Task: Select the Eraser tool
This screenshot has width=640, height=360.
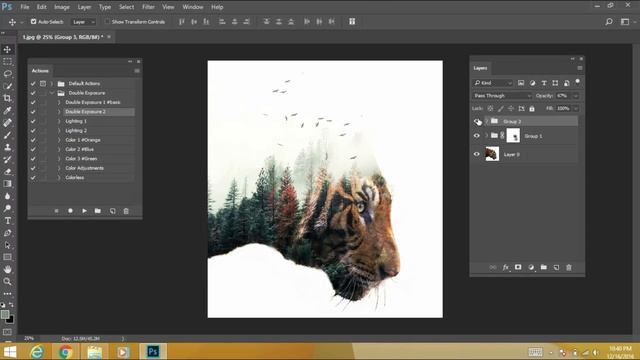Action: coord(7,171)
